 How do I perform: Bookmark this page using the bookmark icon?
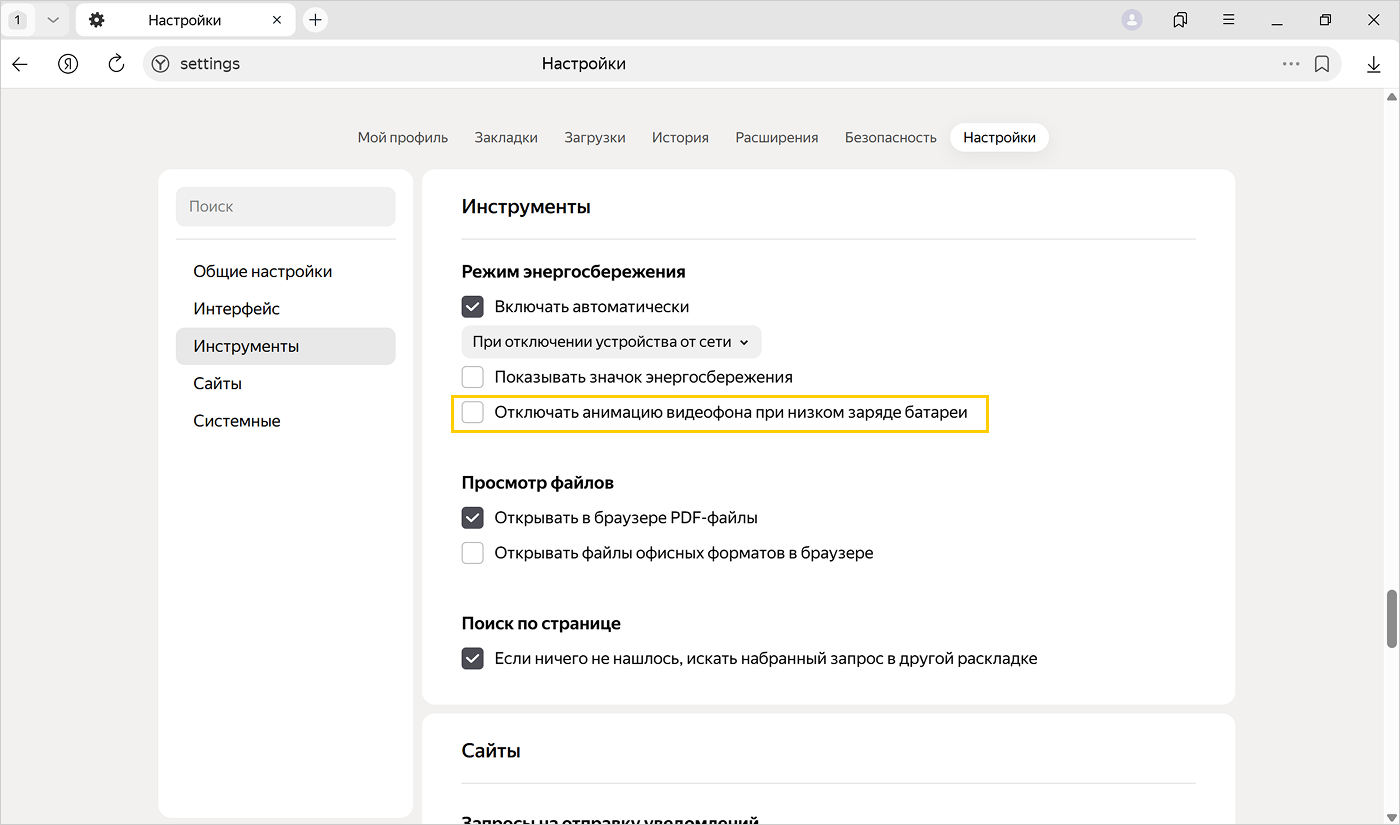(1322, 64)
